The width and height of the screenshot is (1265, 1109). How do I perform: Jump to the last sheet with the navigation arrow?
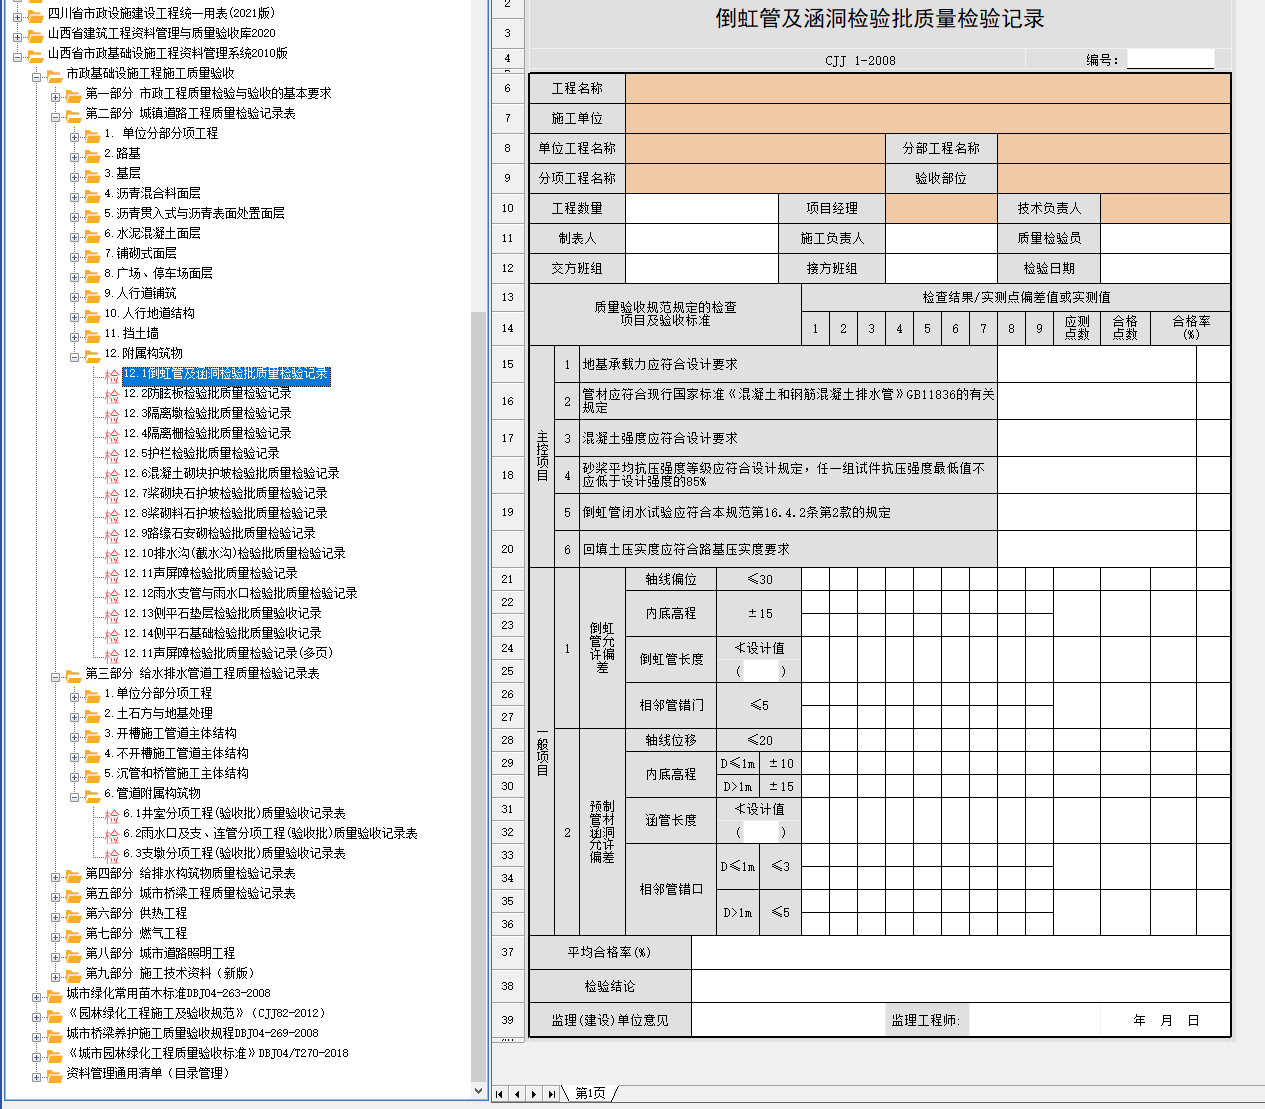(552, 1094)
